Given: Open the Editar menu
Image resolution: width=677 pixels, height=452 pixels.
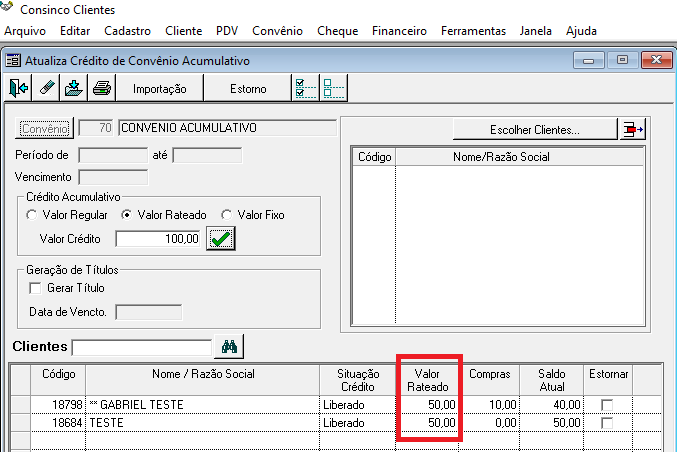Looking at the screenshot, I should pos(75,31).
